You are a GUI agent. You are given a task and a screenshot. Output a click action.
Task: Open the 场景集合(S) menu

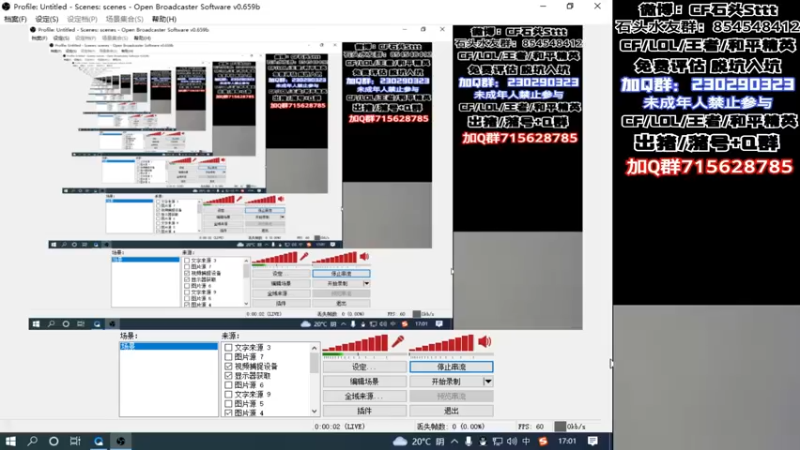[124, 19]
